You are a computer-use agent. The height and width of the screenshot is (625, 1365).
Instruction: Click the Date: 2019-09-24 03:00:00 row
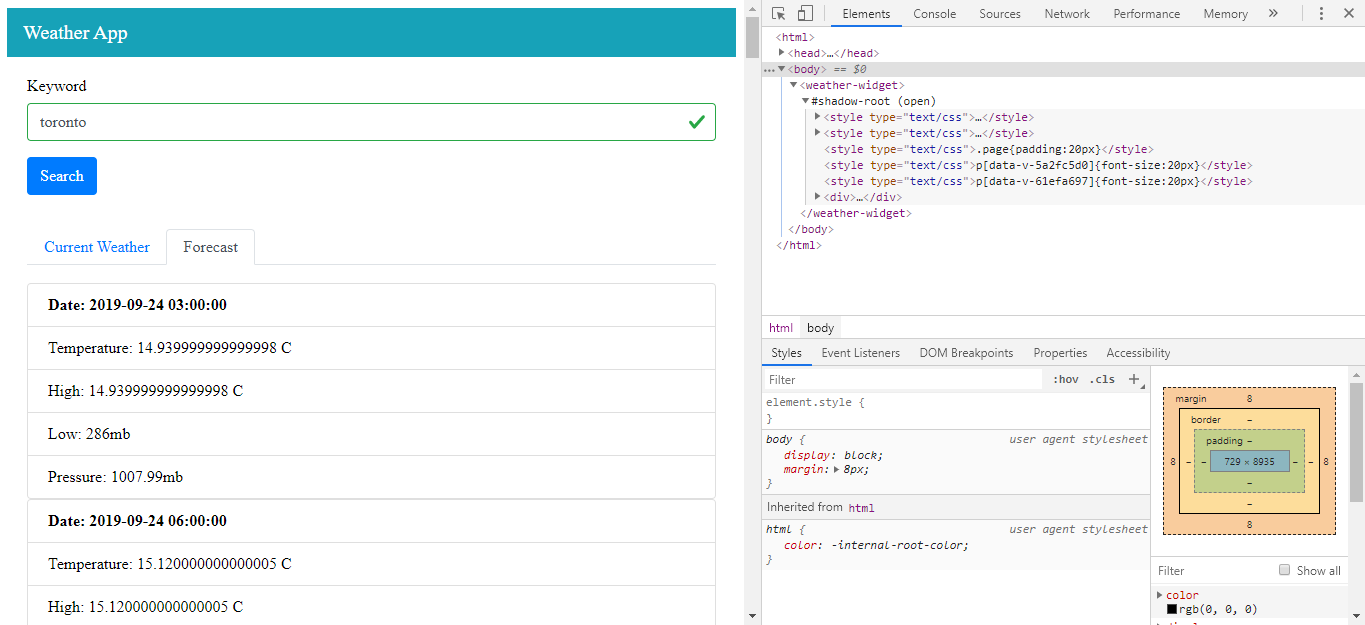tap(371, 305)
